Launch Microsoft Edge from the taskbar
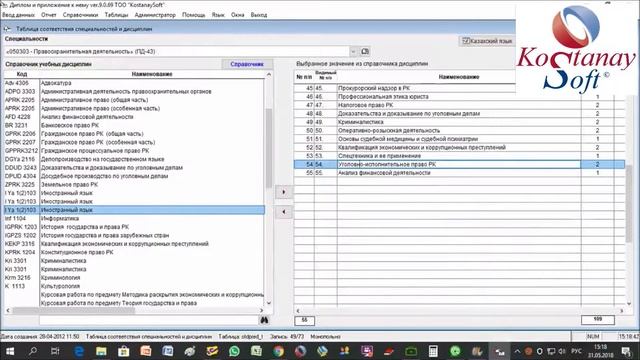 coord(78,351)
